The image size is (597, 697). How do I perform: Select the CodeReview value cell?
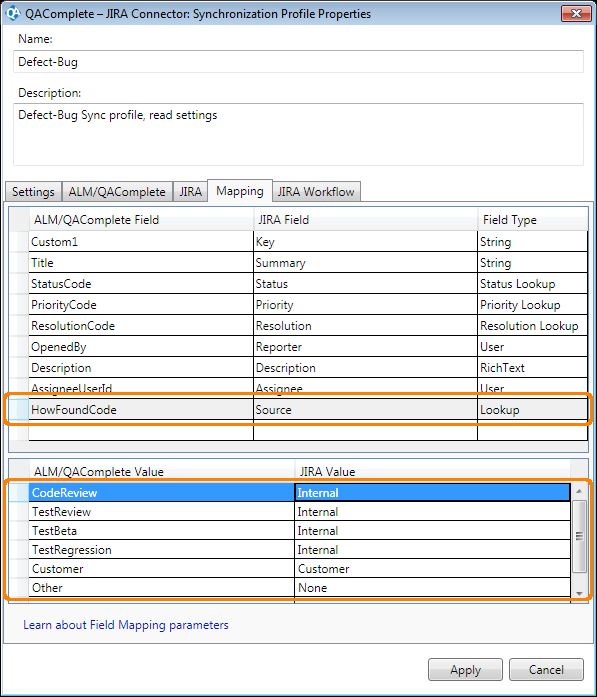(x=162, y=493)
